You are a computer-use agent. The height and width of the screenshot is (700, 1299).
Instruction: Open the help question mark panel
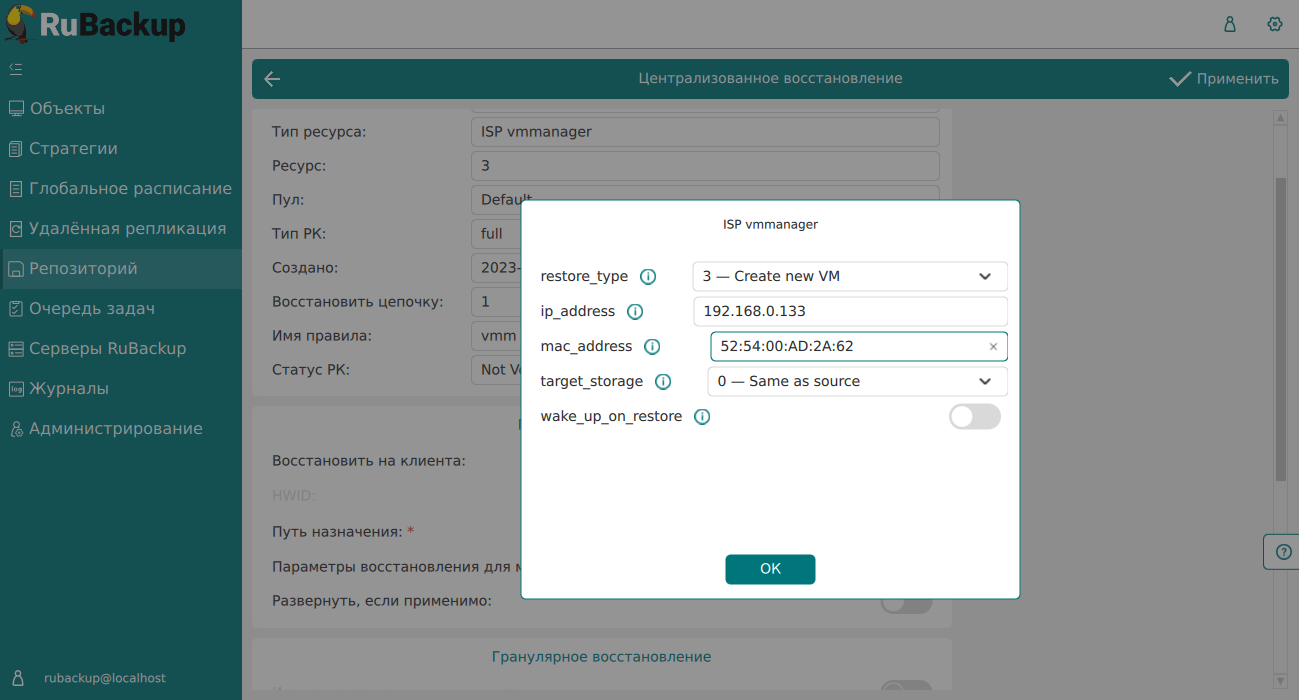click(x=1284, y=552)
